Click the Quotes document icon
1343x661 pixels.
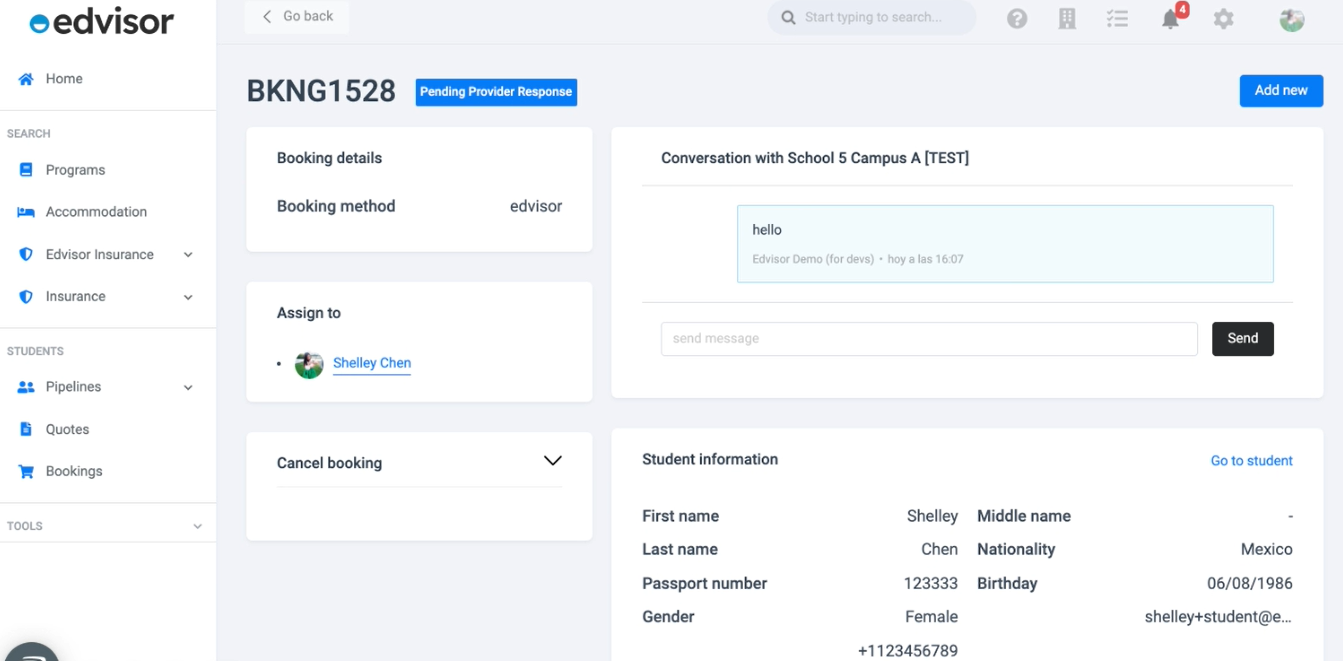coord(26,429)
